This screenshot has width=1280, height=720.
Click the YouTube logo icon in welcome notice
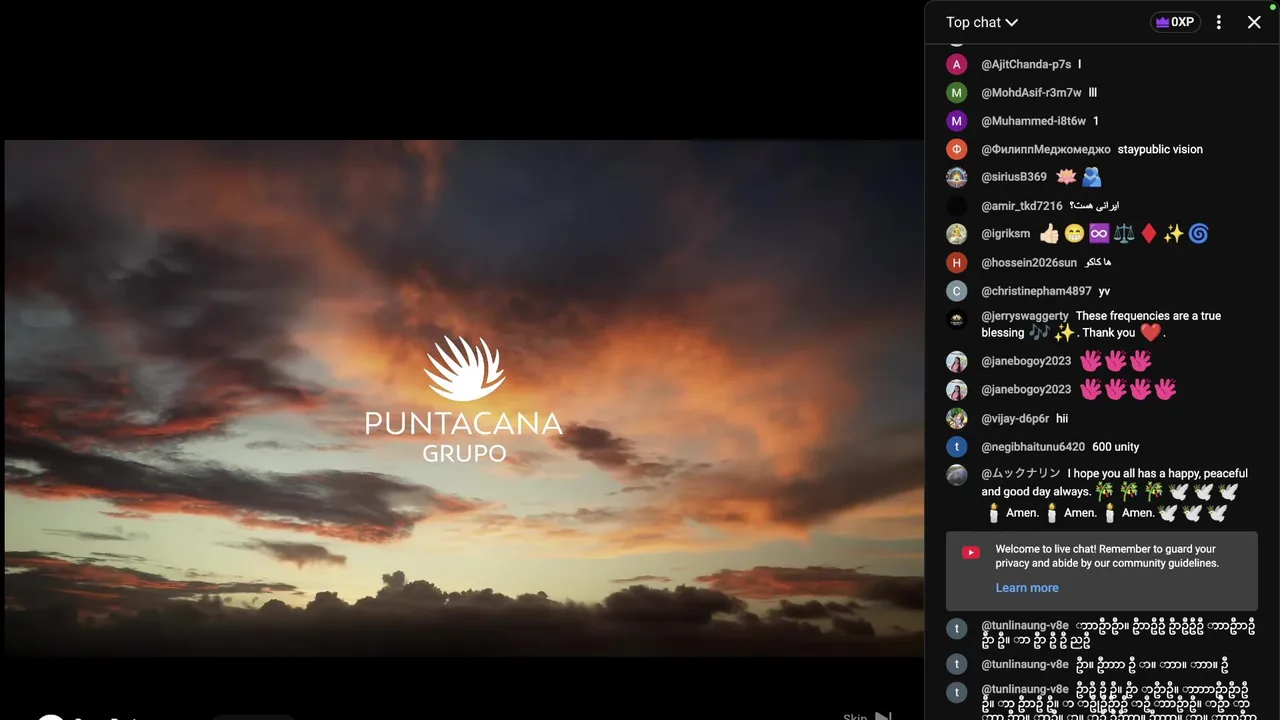(x=971, y=552)
